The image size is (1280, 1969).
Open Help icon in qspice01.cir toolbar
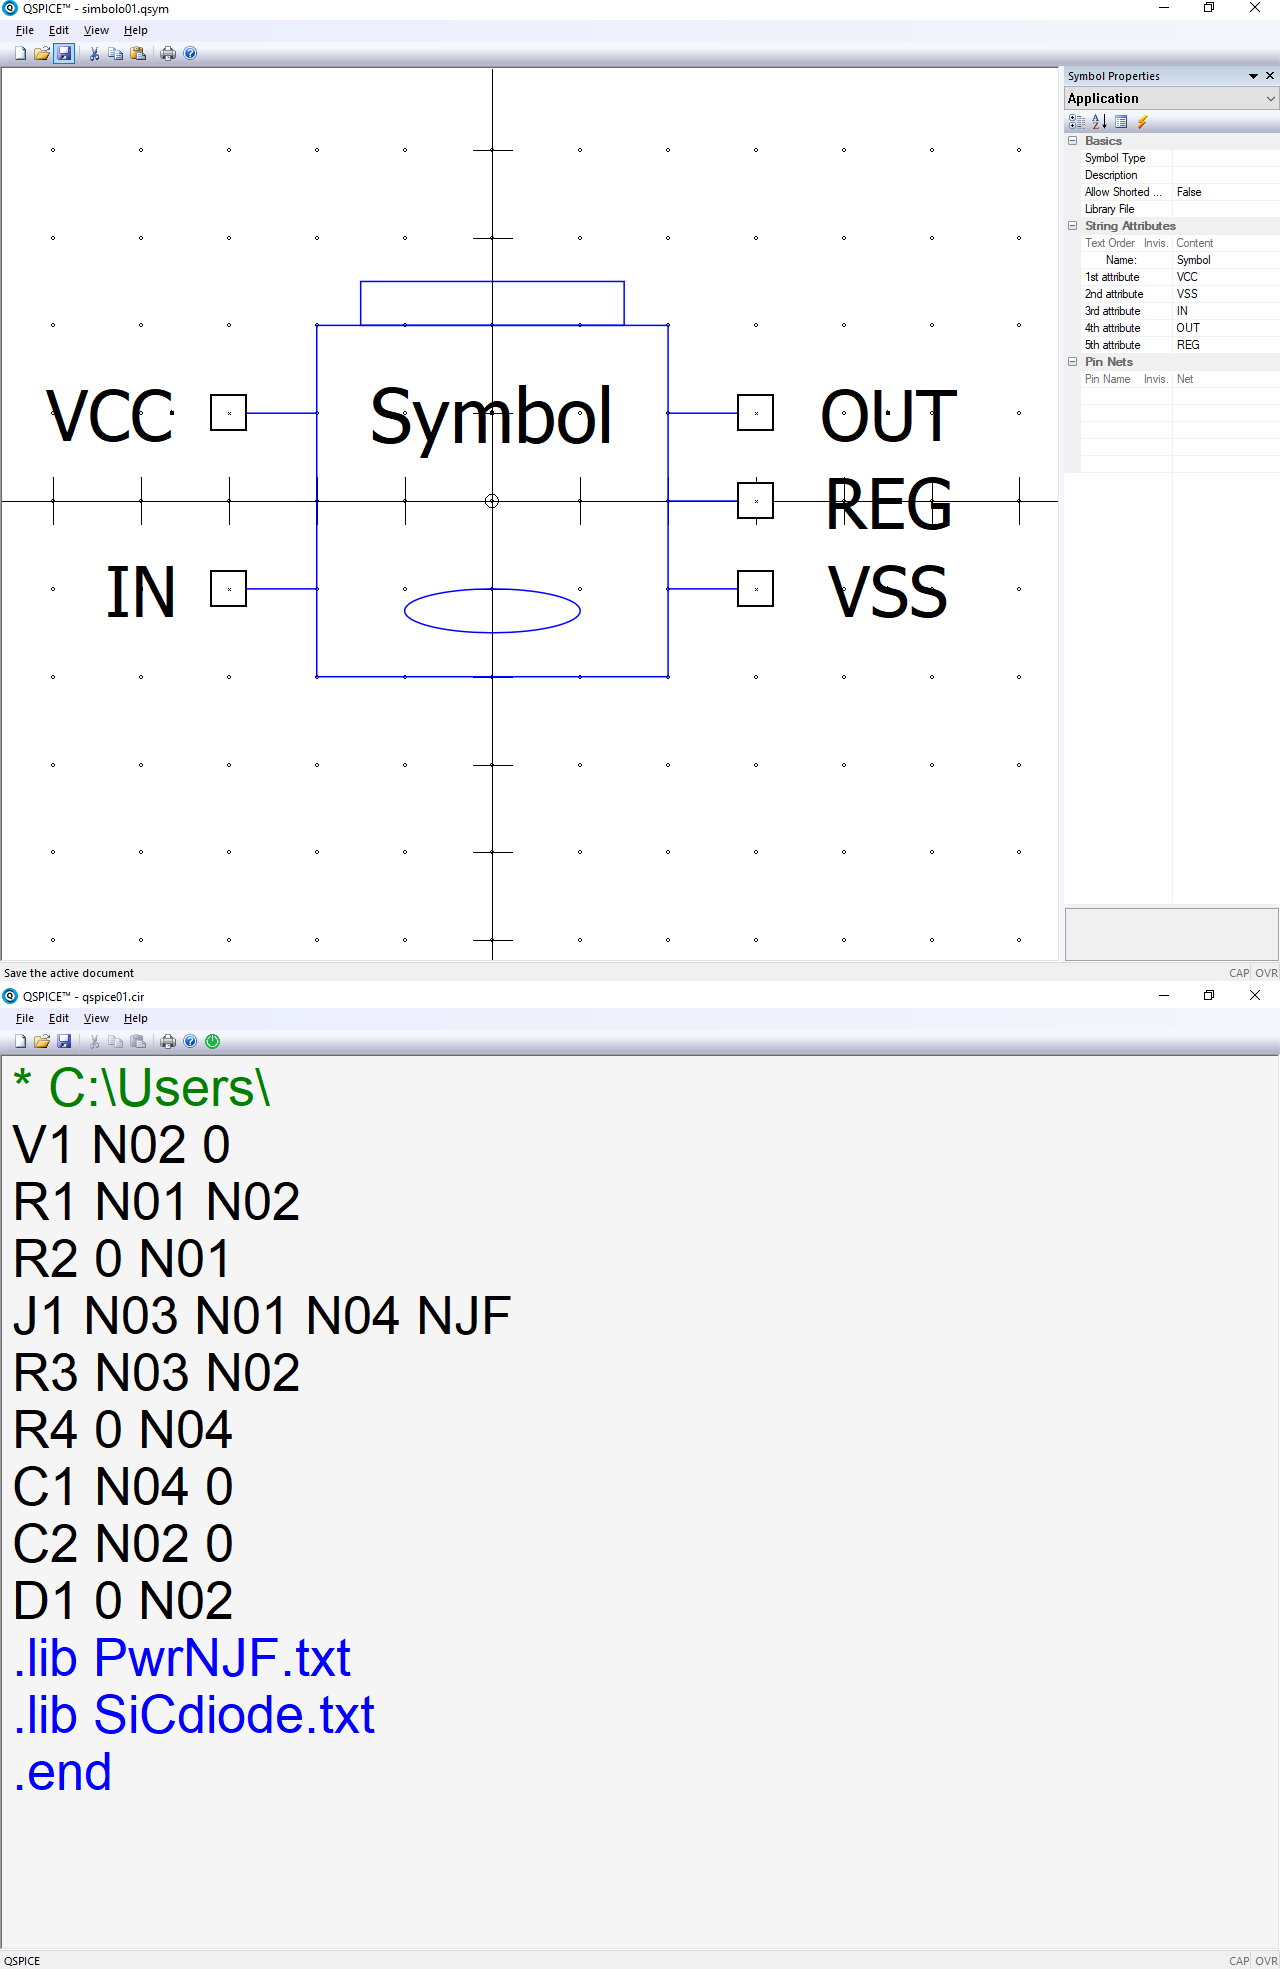pyautogui.click(x=190, y=1041)
